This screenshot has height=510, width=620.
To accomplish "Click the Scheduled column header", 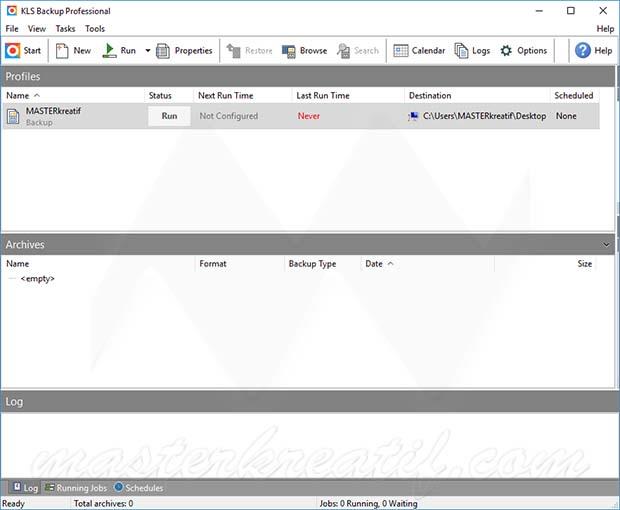I will pos(573,95).
